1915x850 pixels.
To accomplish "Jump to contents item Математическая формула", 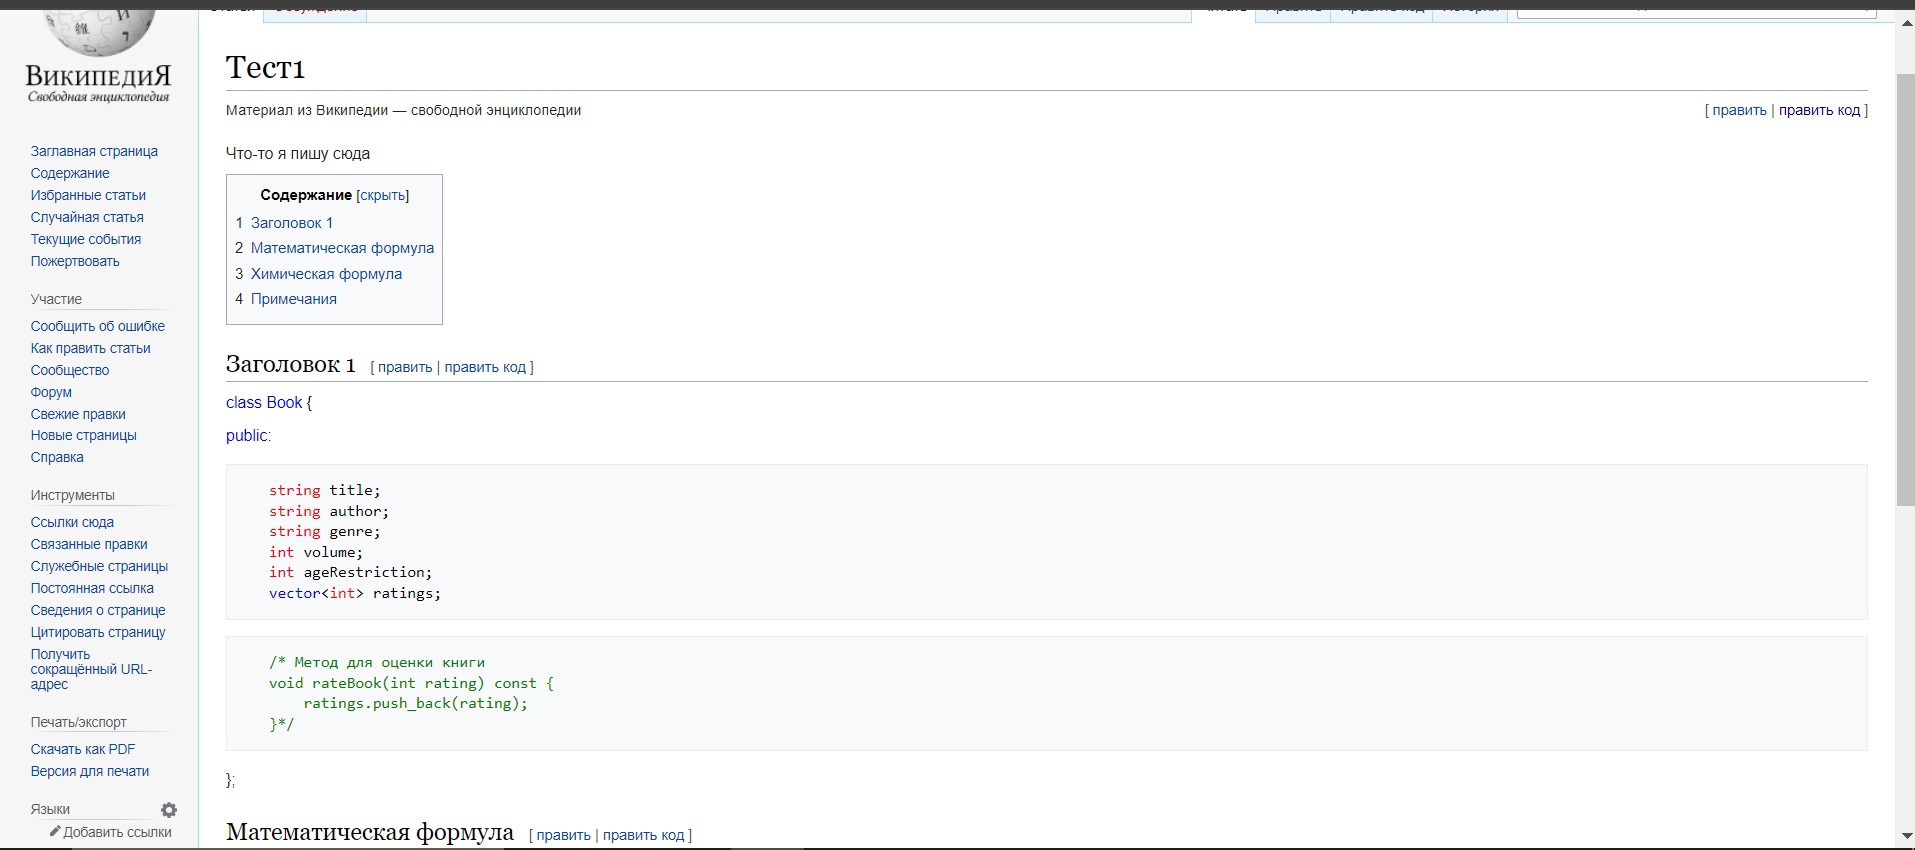I will [342, 248].
